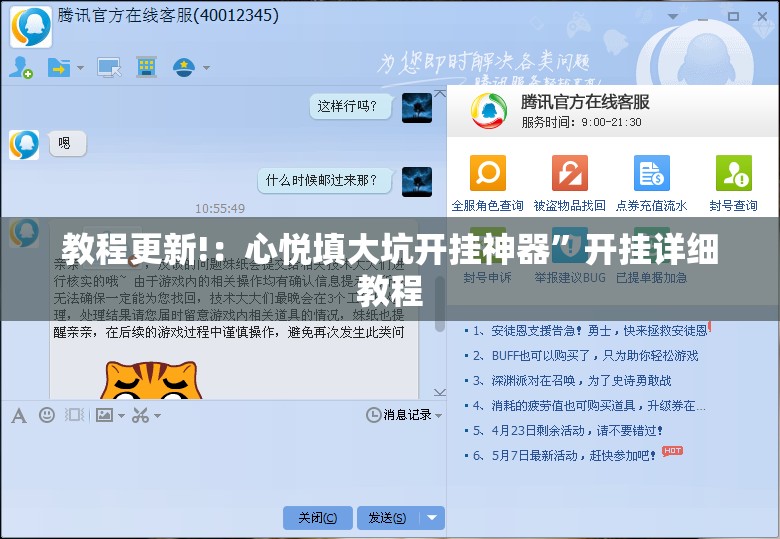
Task: Click the tiger sticker in the chat
Action: (151, 380)
